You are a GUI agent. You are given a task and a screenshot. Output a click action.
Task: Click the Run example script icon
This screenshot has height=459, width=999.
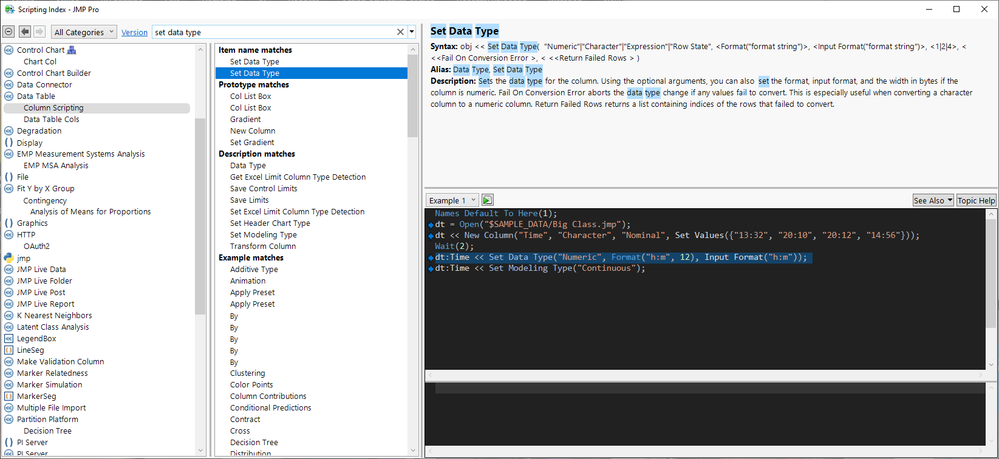(x=488, y=200)
